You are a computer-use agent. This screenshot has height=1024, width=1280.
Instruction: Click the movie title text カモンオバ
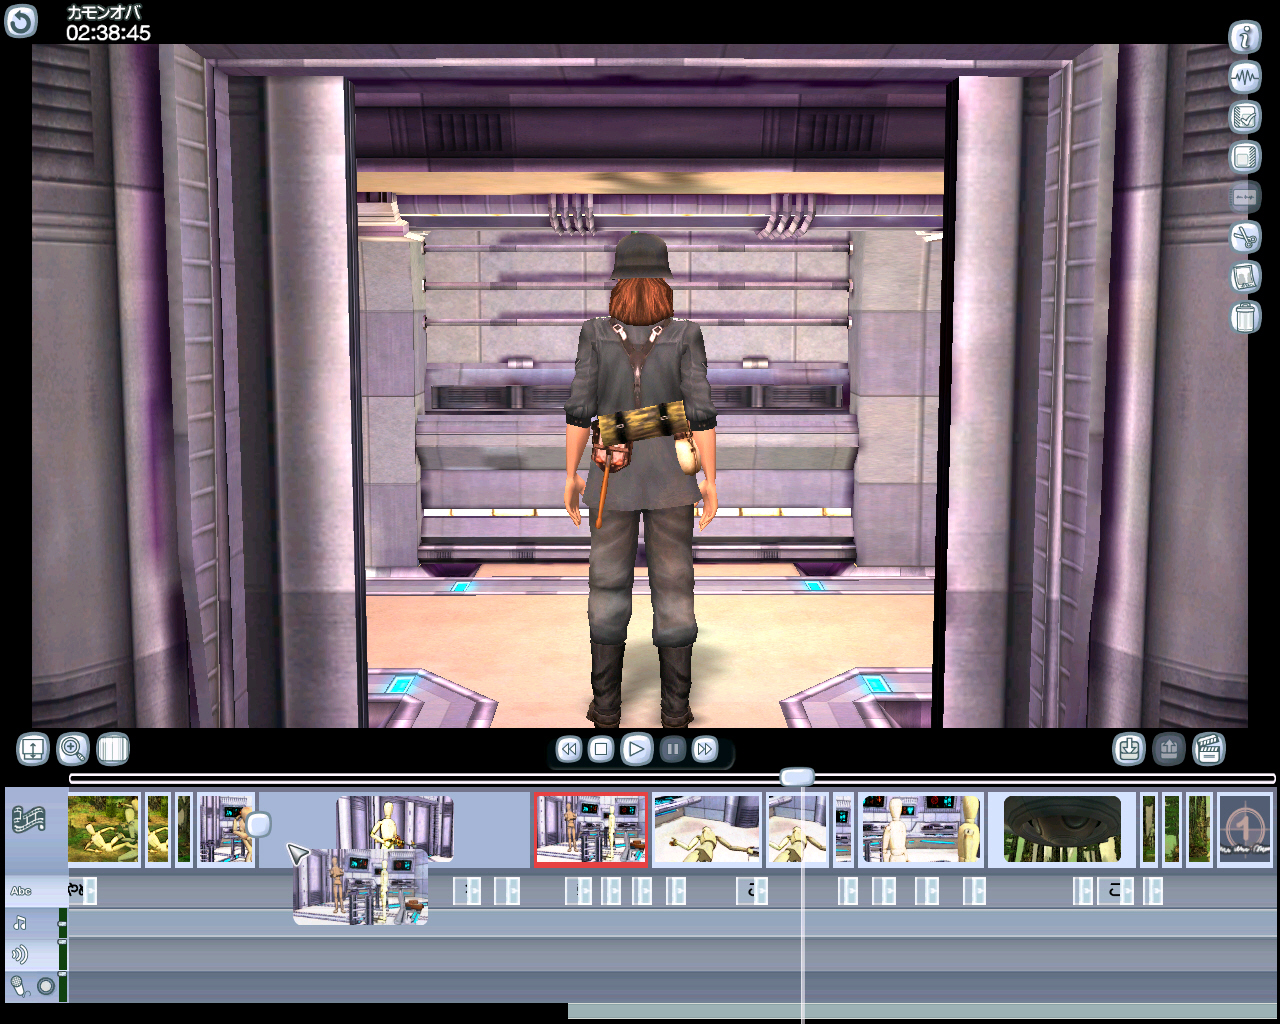[104, 13]
